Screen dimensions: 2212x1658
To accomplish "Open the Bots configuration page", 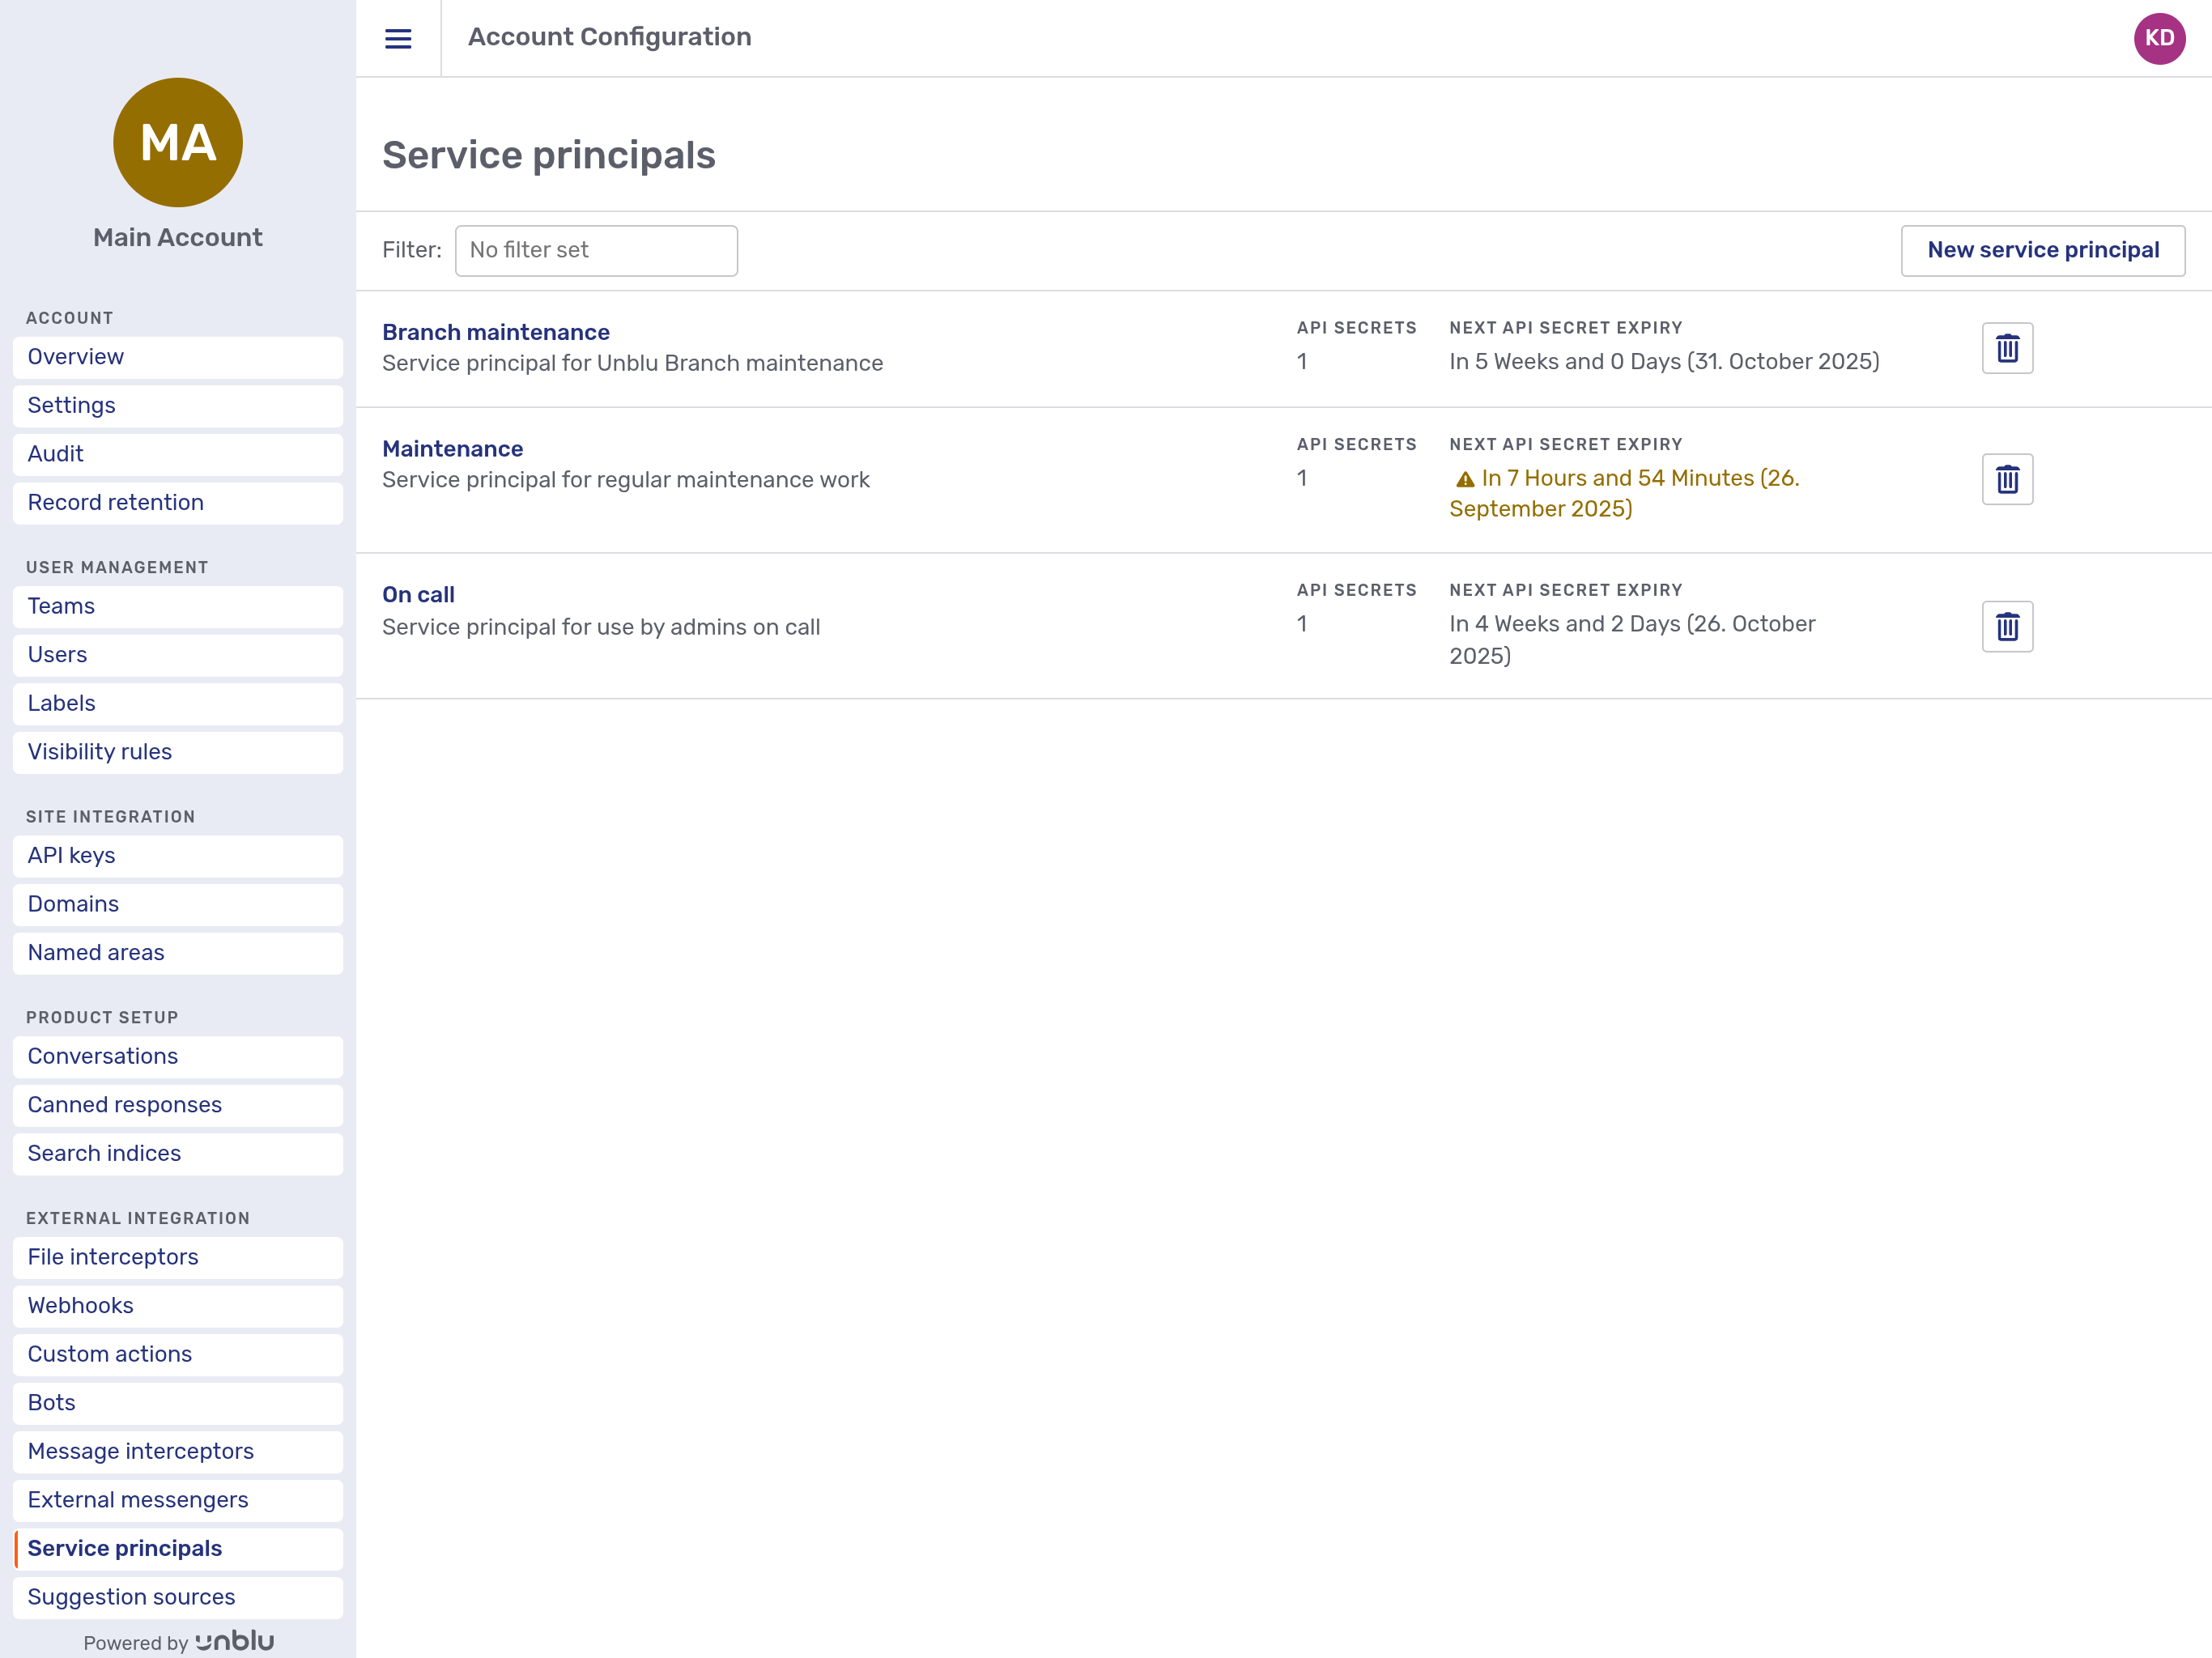I will coord(51,1402).
